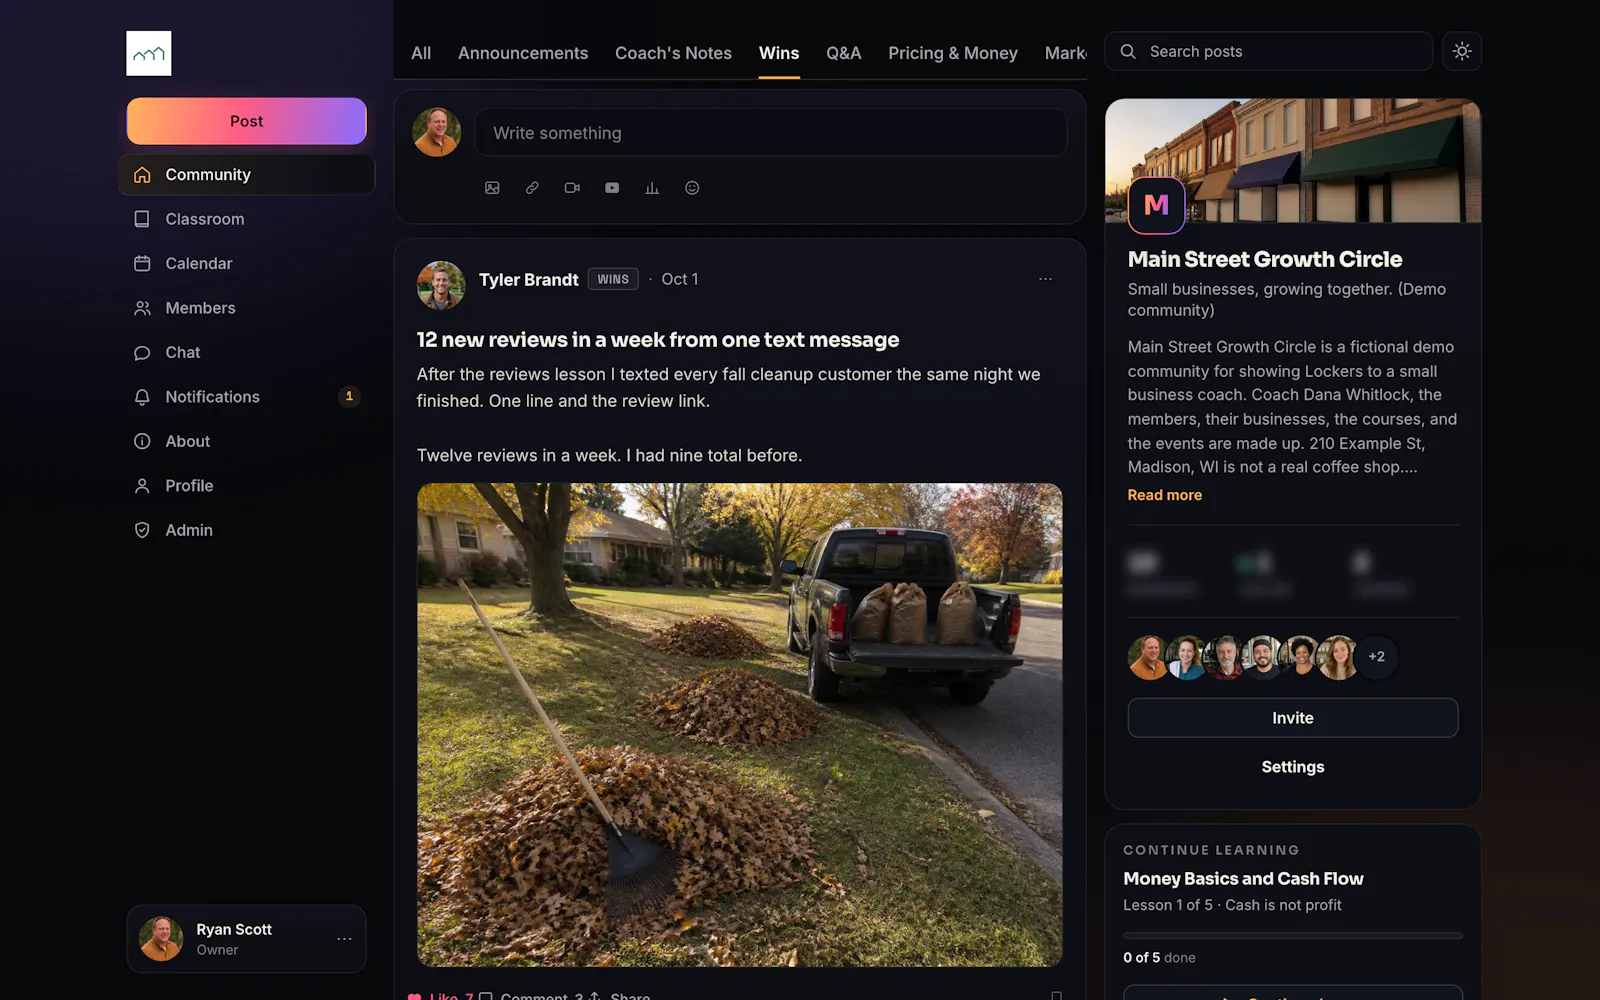Open the three-dot menu on Tyler Brandt's post
Image resolution: width=1600 pixels, height=1000 pixels.
[1045, 279]
